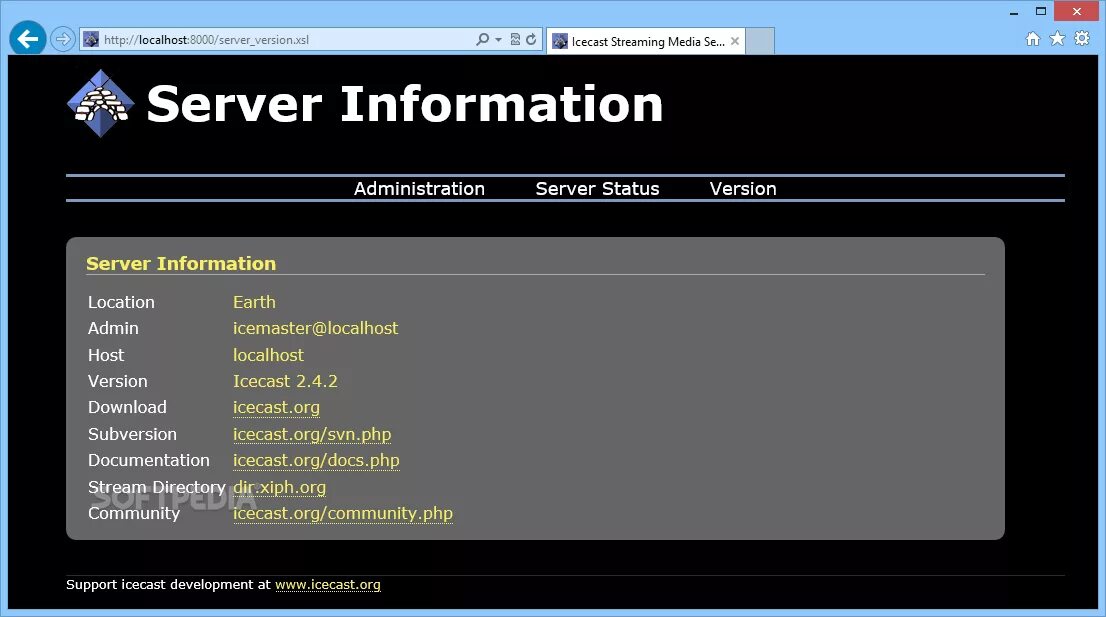Open the Tools gear icon
1106x617 pixels.
point(1082,38)
